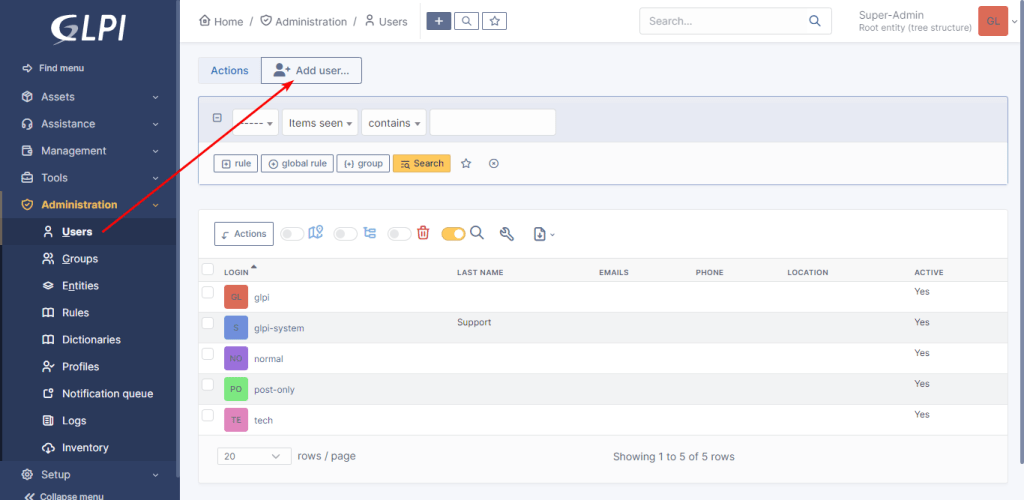
Task: Click the saved search star beside Search
Action: 466,163
